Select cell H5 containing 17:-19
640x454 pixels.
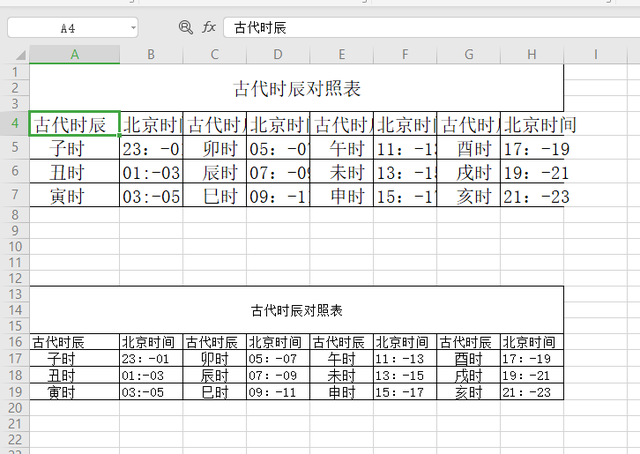coord(532,147)
